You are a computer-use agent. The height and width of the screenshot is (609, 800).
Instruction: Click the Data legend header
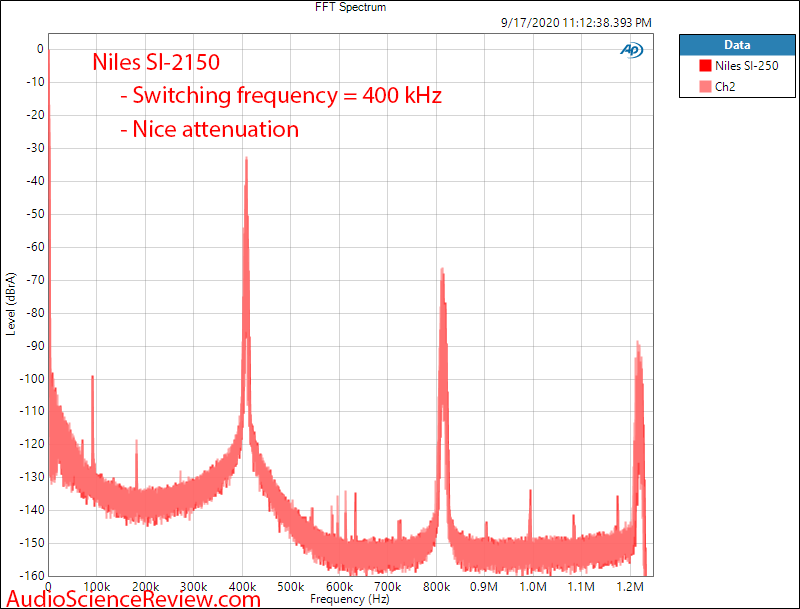tap(737, 45)
